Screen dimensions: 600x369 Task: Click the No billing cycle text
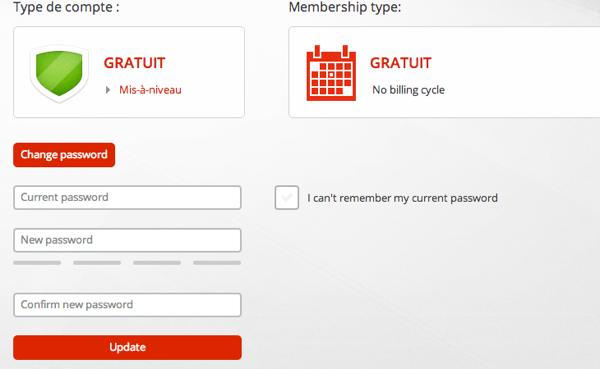click(409, 90)
